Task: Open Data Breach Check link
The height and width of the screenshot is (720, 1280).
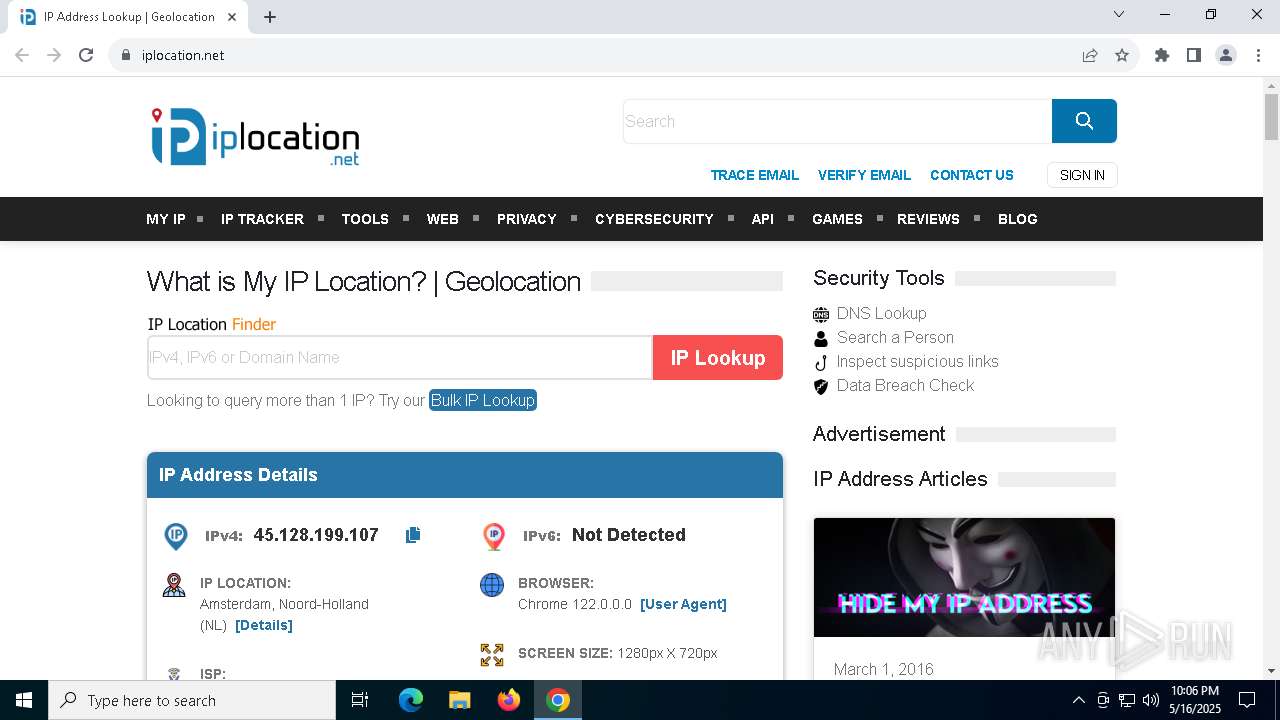Action: (905, 385)
